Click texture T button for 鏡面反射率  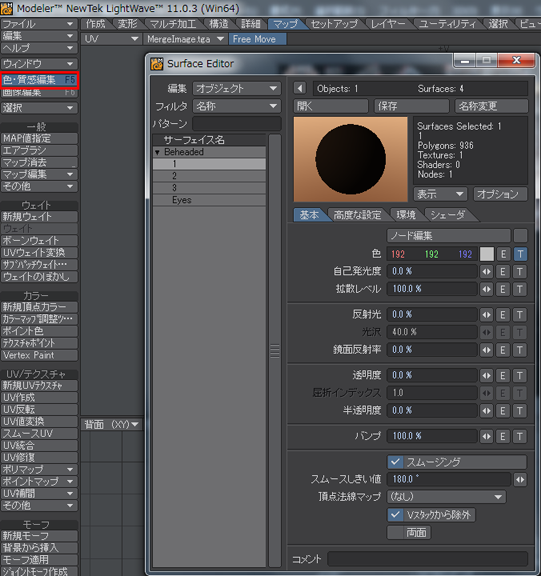(x=520, y=350)
